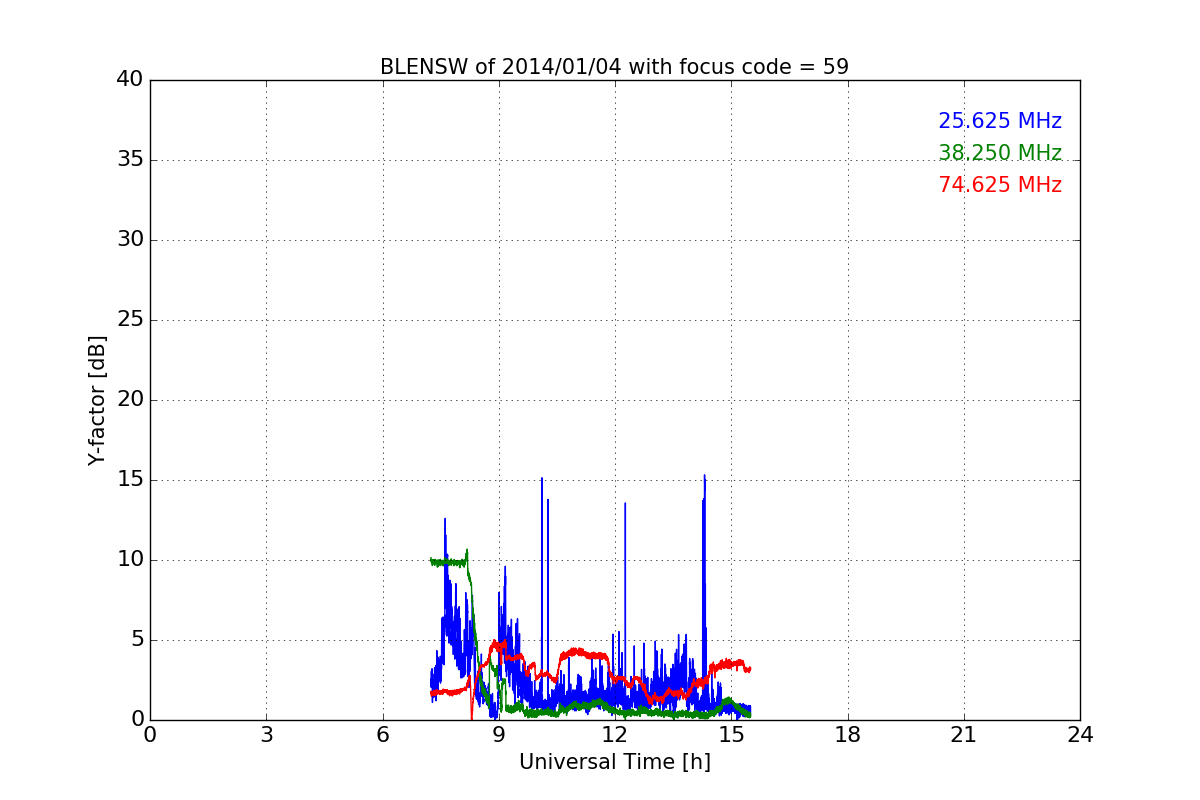Click the x-axis tick label 9
The height and width of the screenshot is (800, 1200).
[x=499, y=735]
